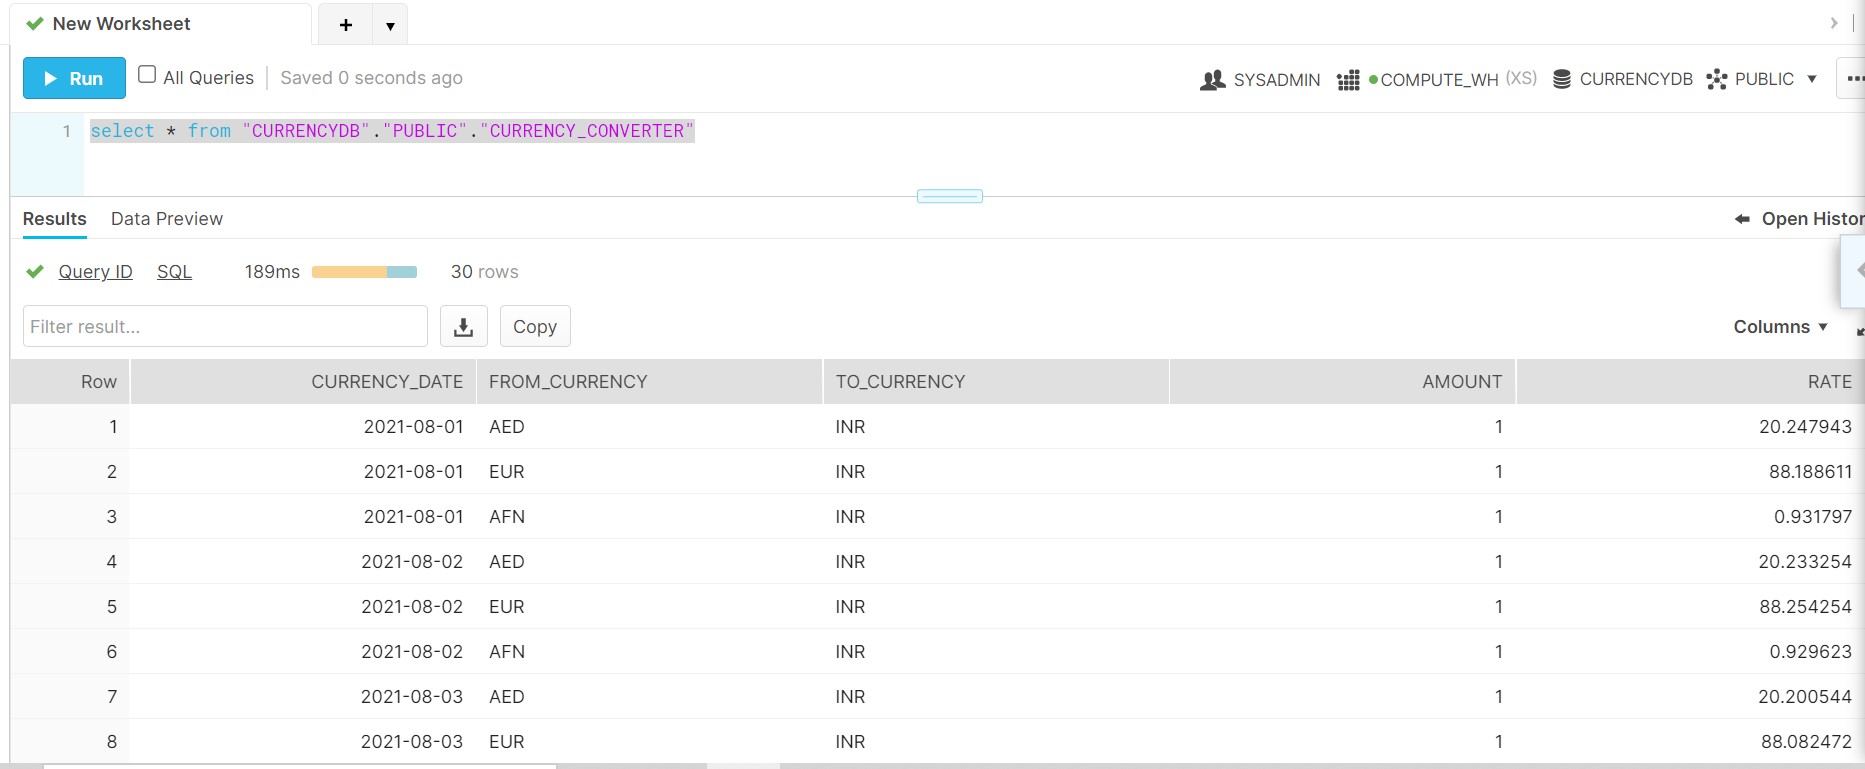Expand the Columns dropdown

pyautogui.click(x=1780, y=327)
